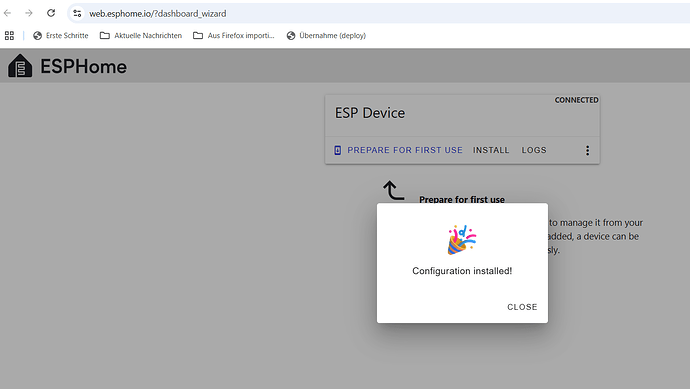Click the device icon beside Prepare for first use
The image size is (690, 389).
pyautogui.click(x=338, y=150)
